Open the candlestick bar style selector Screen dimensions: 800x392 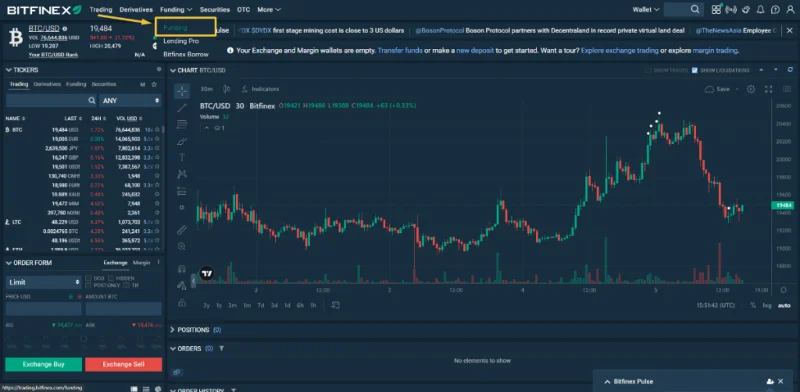227,89
